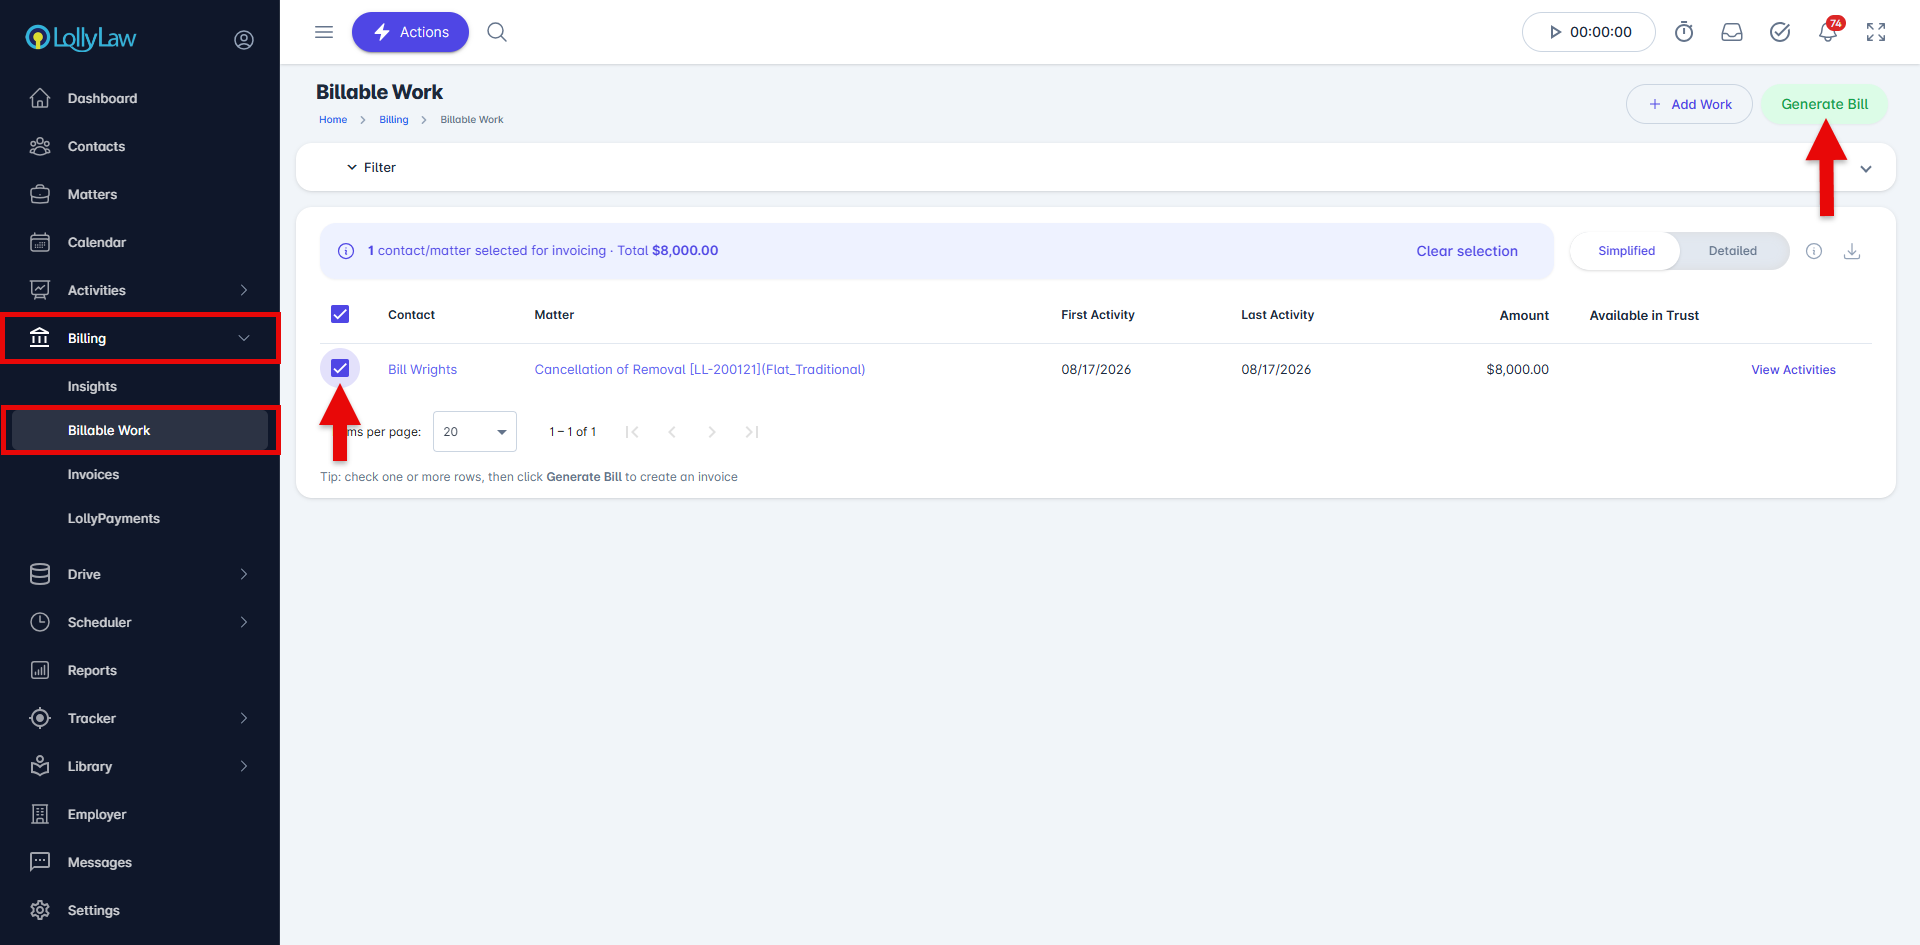Viewport: 1920px width, 945px height.
Task: Open the Actions button
Action: pos(410,32)
